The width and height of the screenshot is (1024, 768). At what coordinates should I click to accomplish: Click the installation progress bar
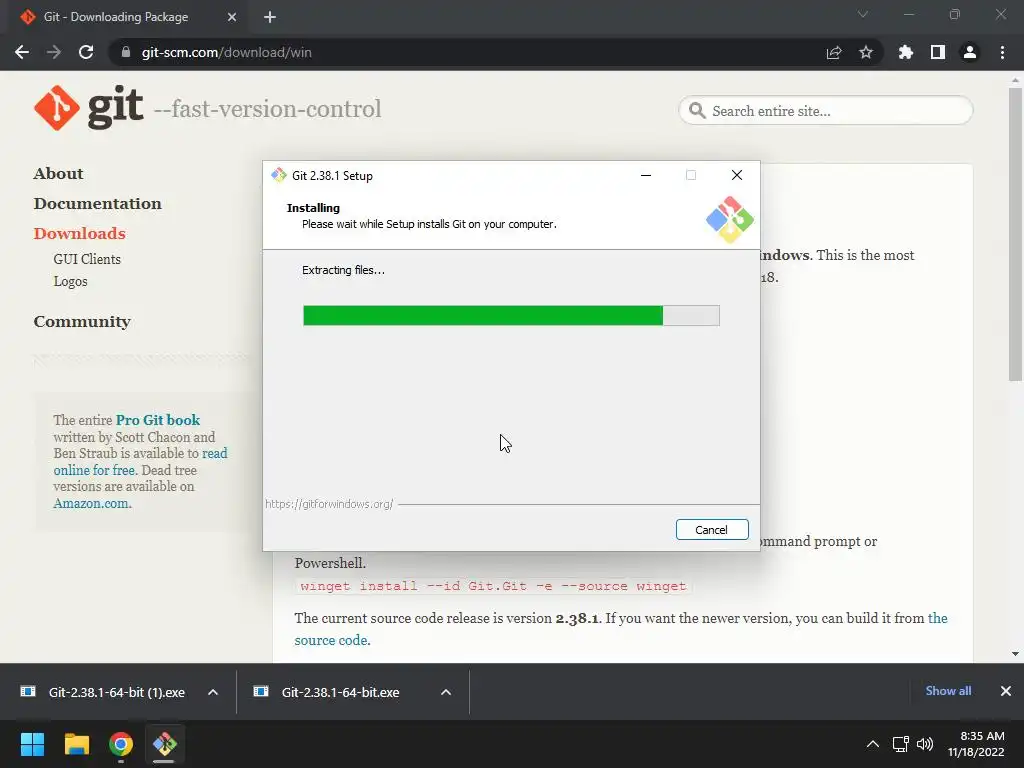pyautogui.click(x=511, y=315)
